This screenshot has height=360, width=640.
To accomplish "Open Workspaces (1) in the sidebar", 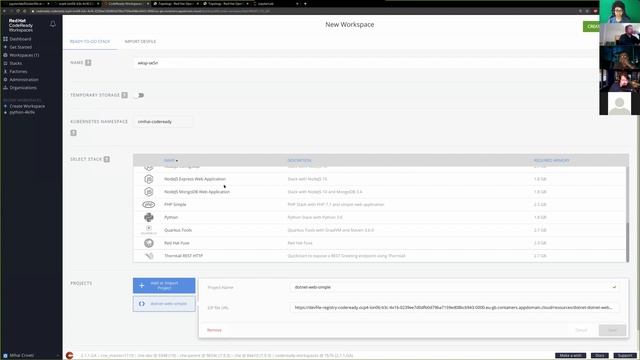I will (x=24, y=55).
